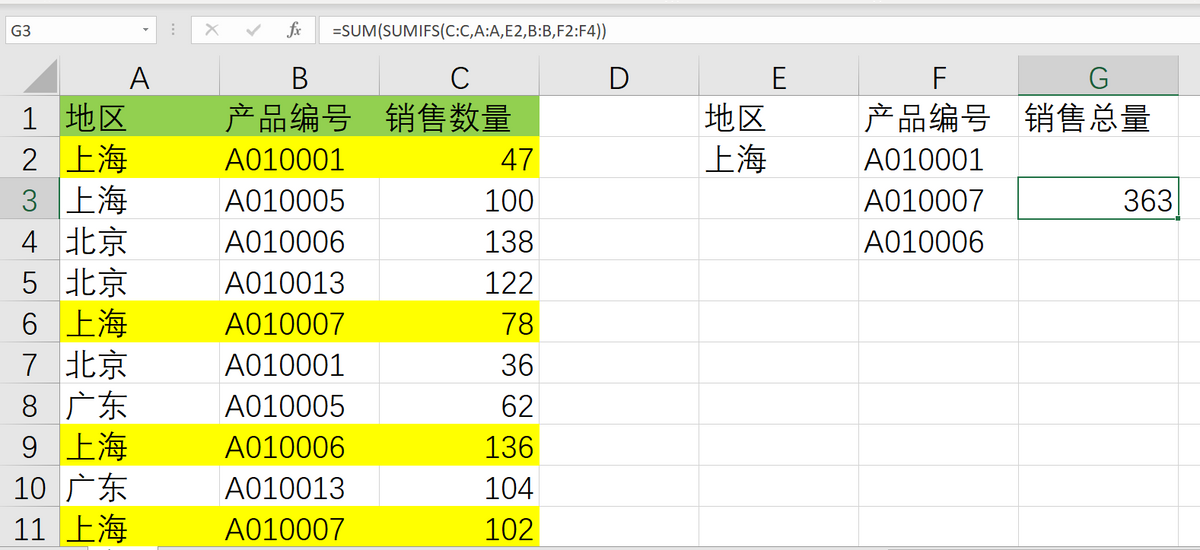
Task: Select column G header
Action: pos(1098,76)
